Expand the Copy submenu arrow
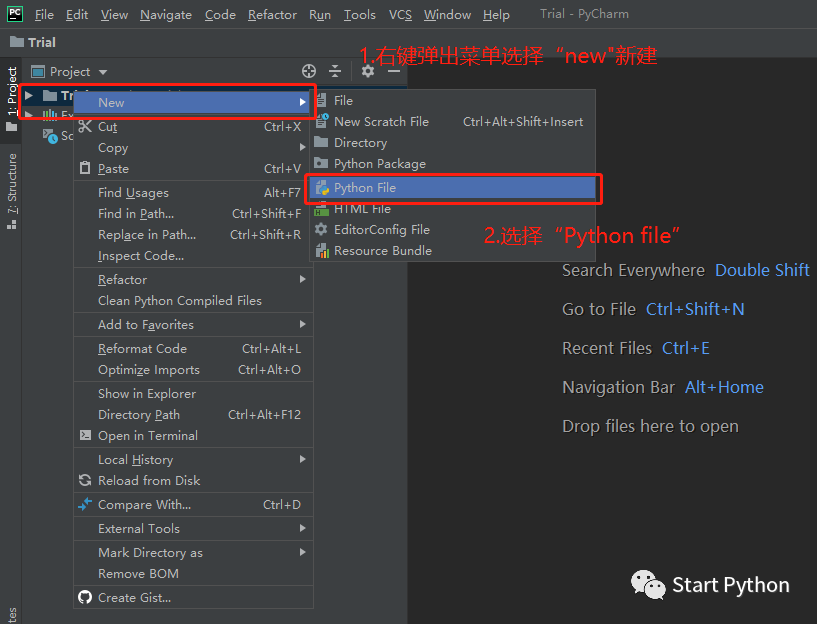The image size is (817, 624). pos(302,147)
